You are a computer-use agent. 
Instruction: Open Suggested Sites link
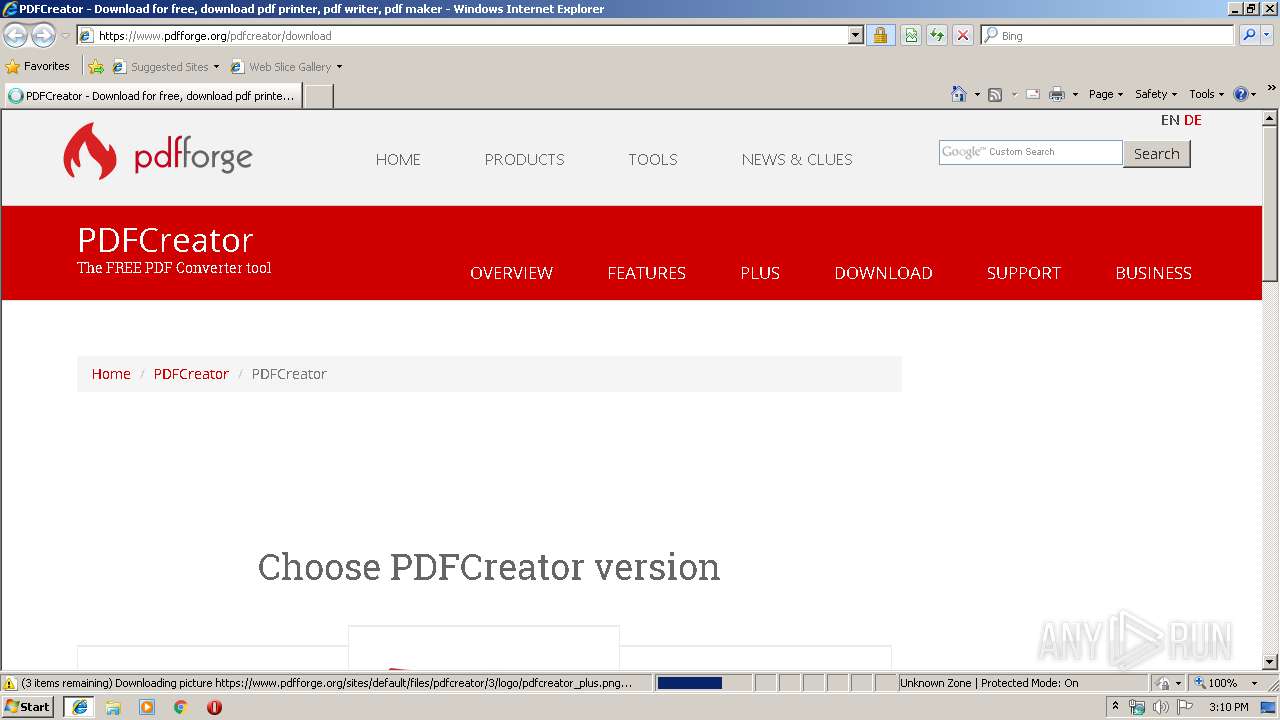(x=165, y=67)
